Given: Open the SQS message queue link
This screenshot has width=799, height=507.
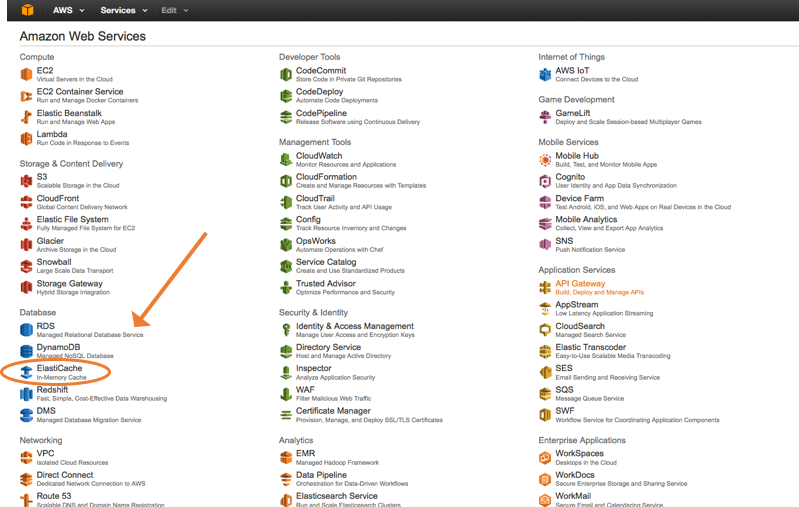Looking at the screenshot, I should click(x=564, y=389).
